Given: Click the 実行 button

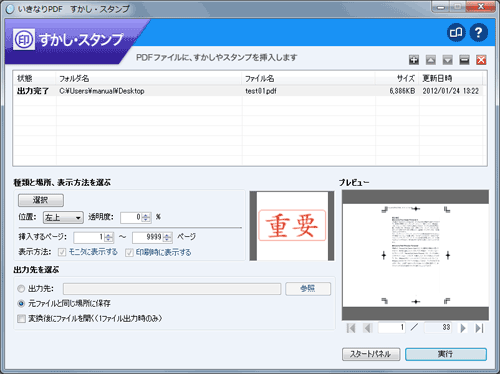Looking at the screenshot, I should (446, 354).
